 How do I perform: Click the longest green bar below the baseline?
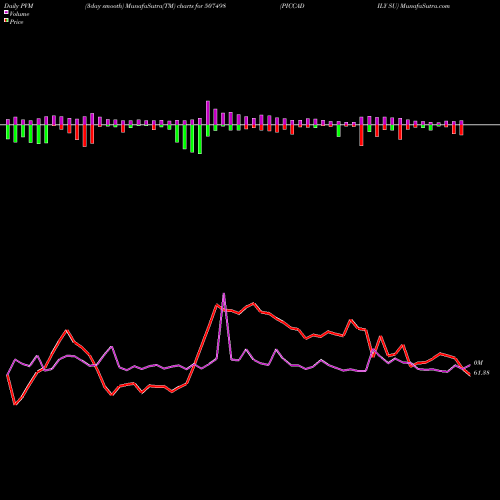pos(200,139)
